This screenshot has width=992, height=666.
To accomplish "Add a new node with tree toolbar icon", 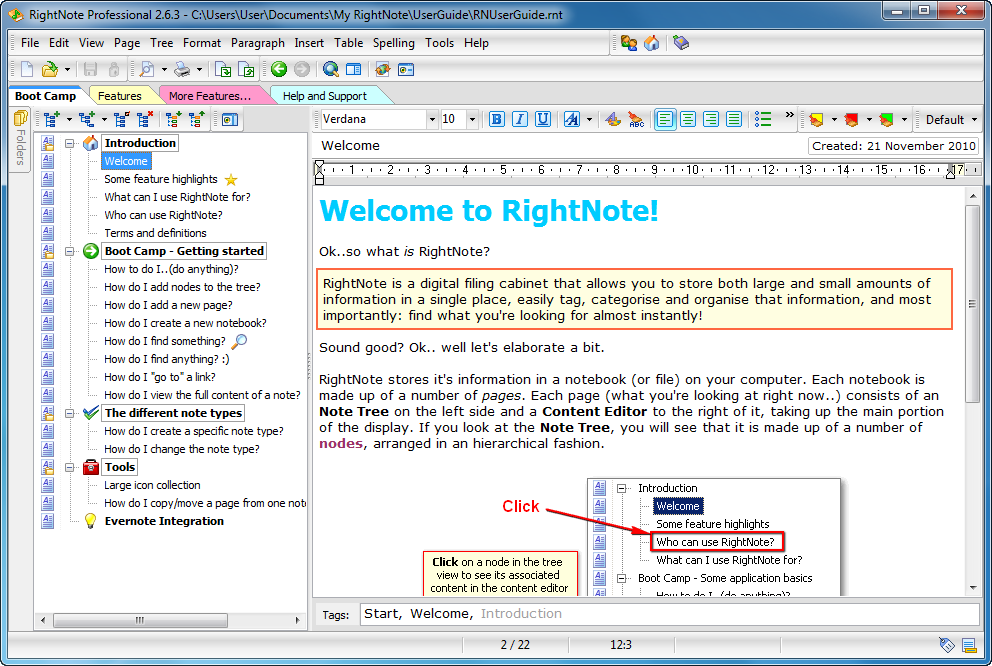I will pyautogui.click(x=51, y=120).
